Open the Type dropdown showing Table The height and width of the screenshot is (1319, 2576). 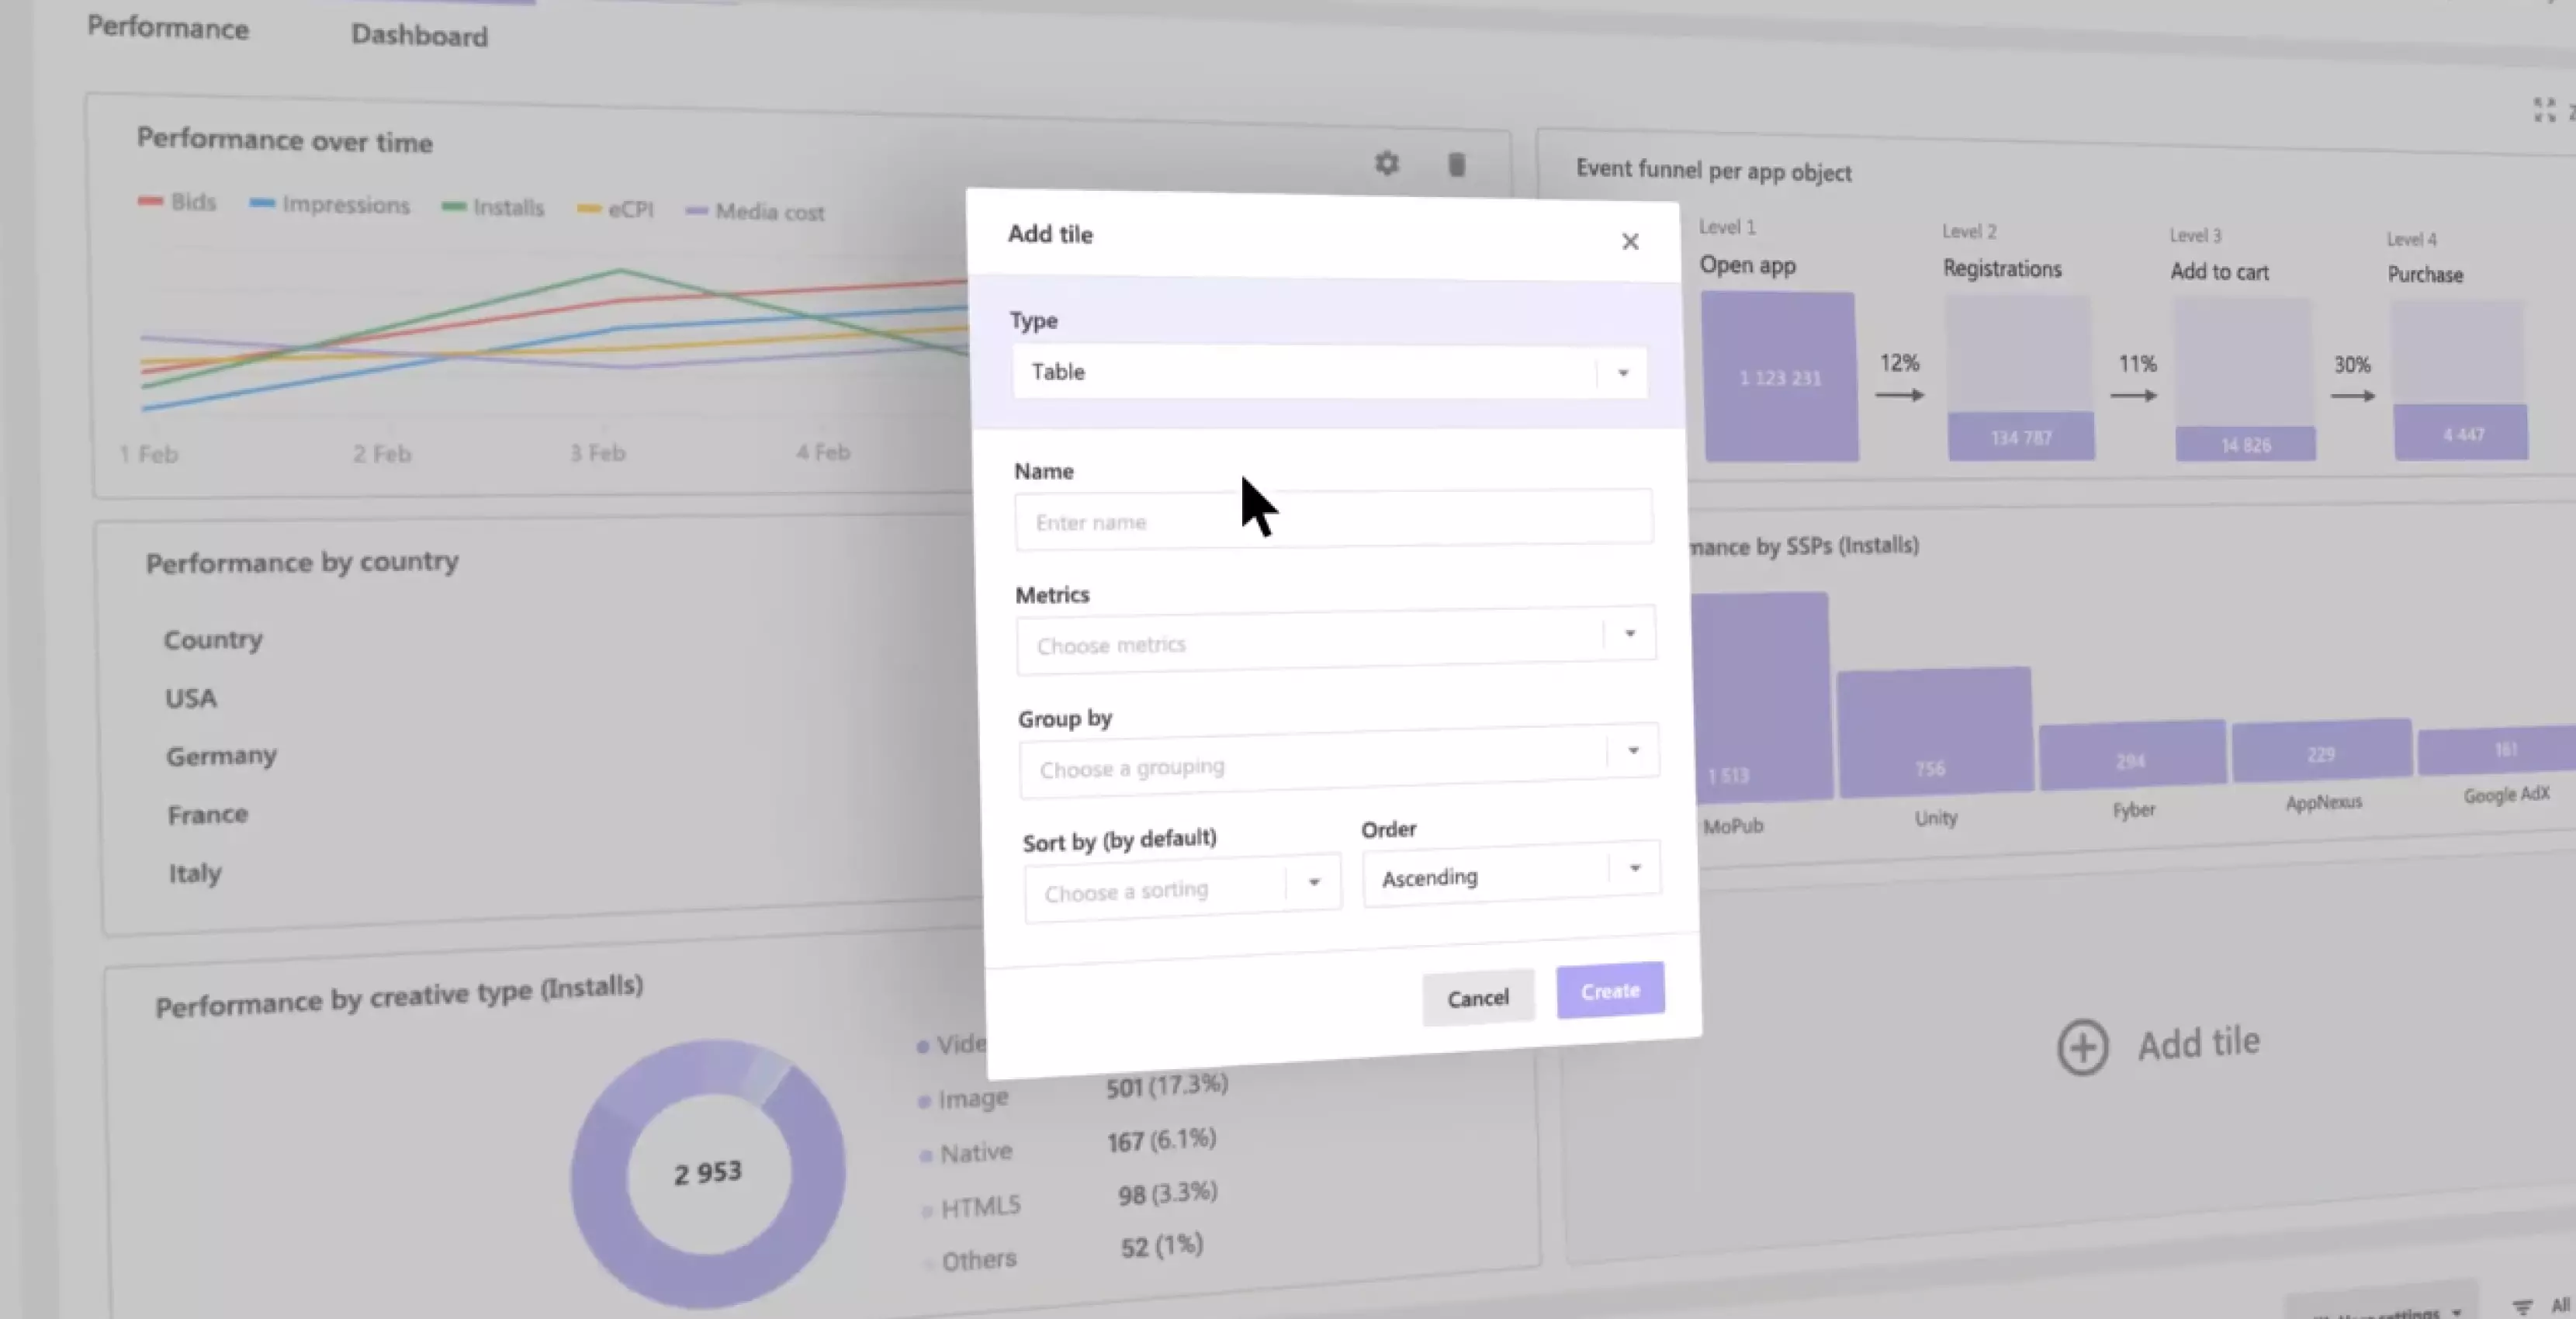pos(1329,372)
